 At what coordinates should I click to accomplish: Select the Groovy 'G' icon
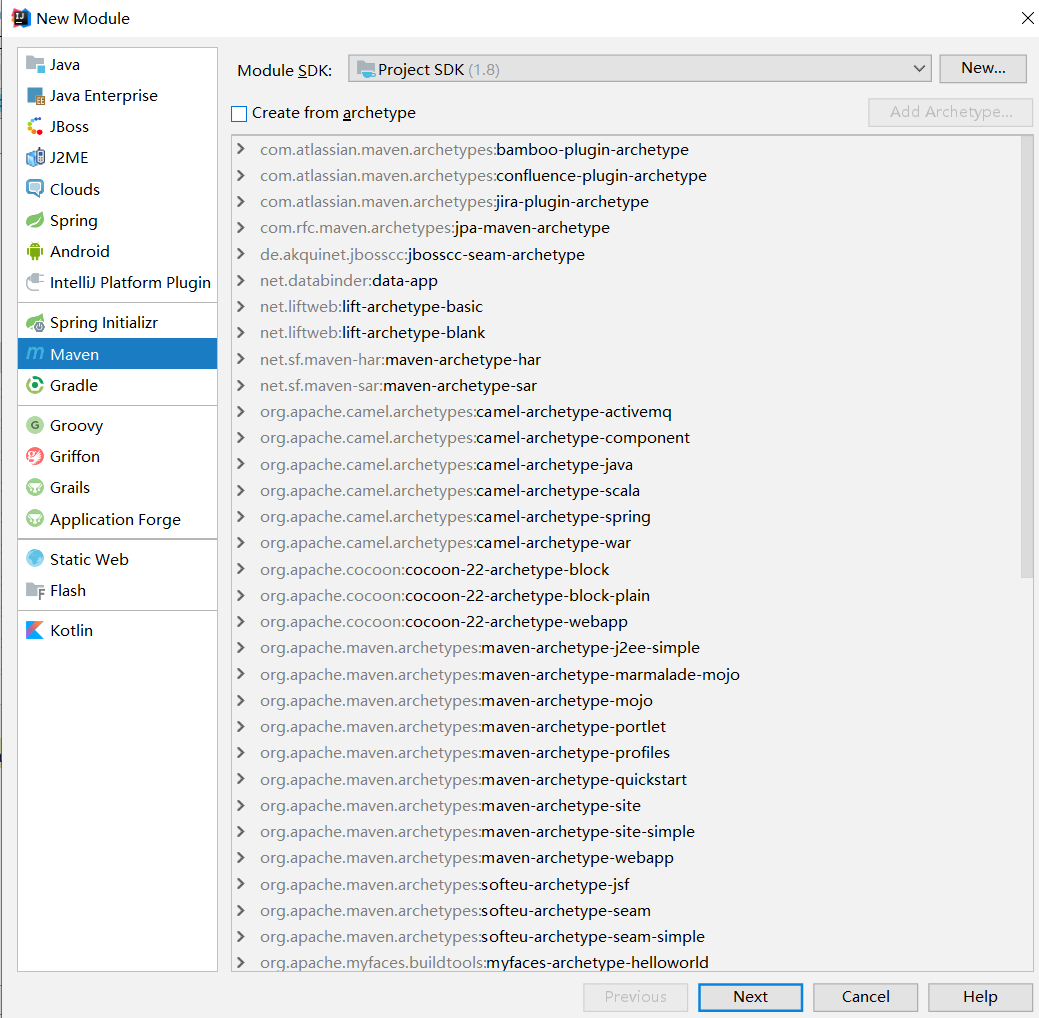[34, 425]
